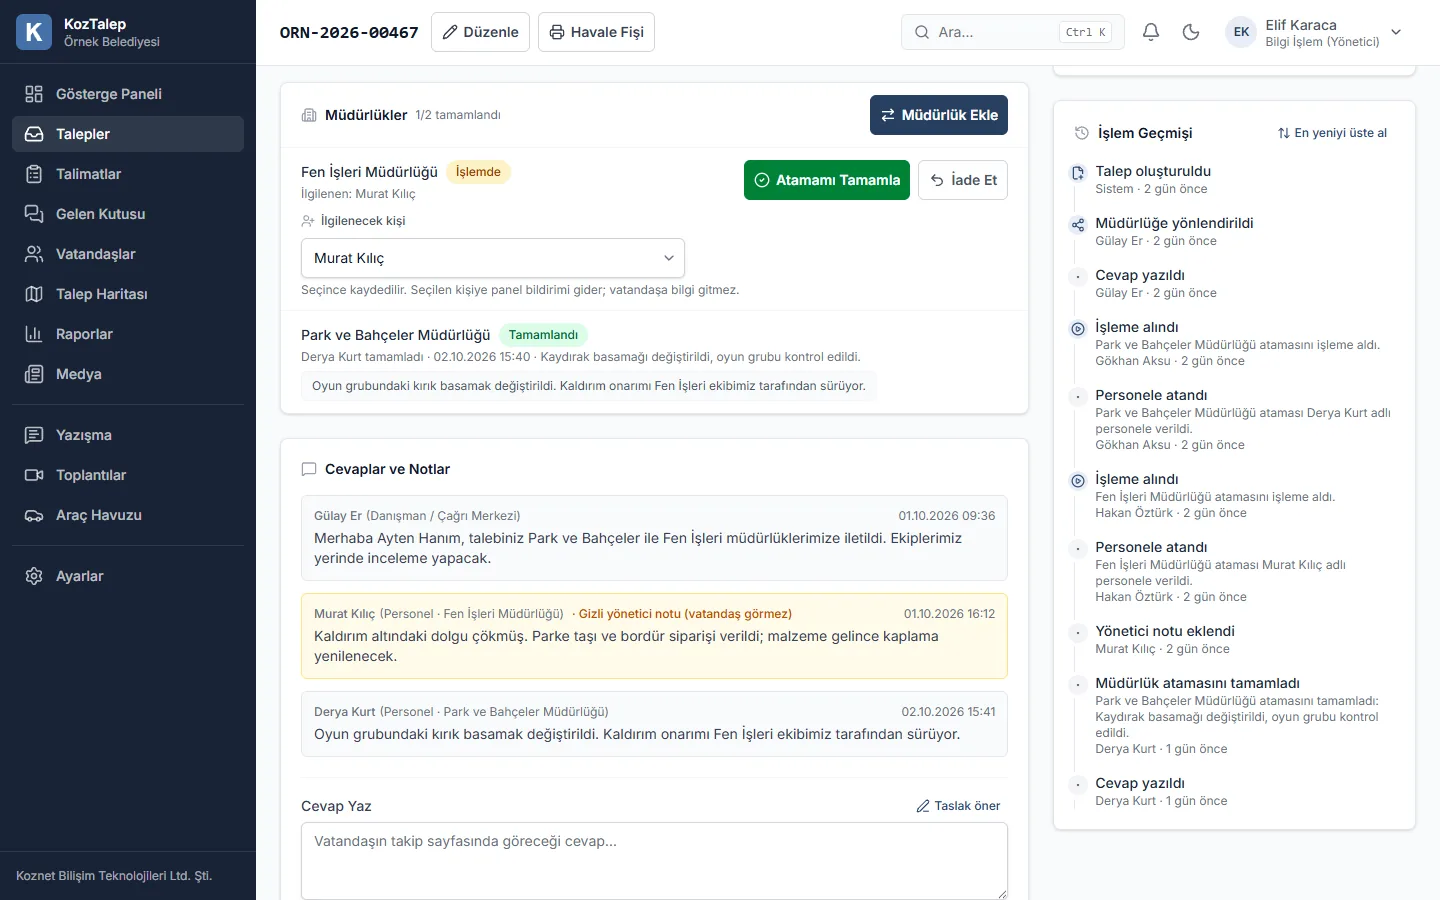Click the Toplantılar camera icon
The height and width of the screenshot is (900, 1440).
(x=34, y=475)
